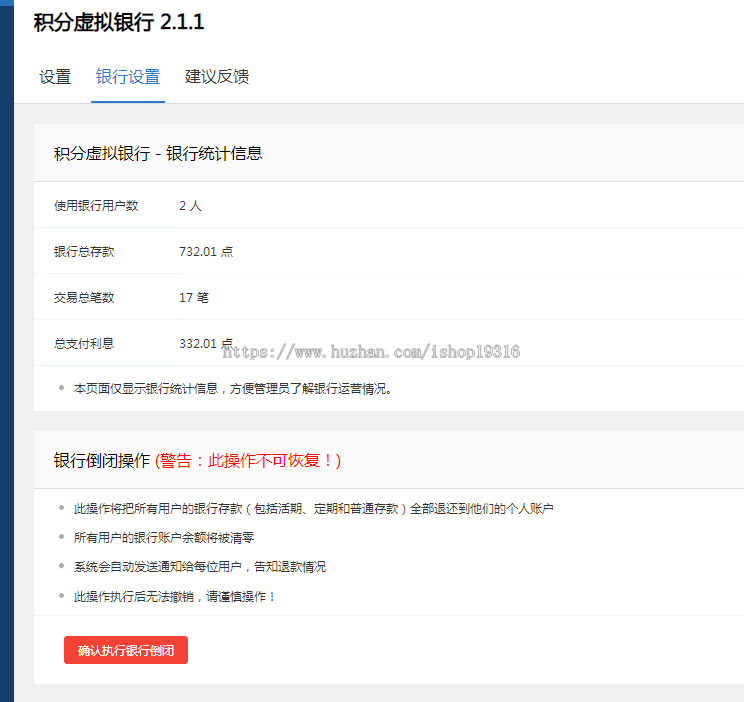
Task: Click the value 17 笔
Action: (194, 298)
